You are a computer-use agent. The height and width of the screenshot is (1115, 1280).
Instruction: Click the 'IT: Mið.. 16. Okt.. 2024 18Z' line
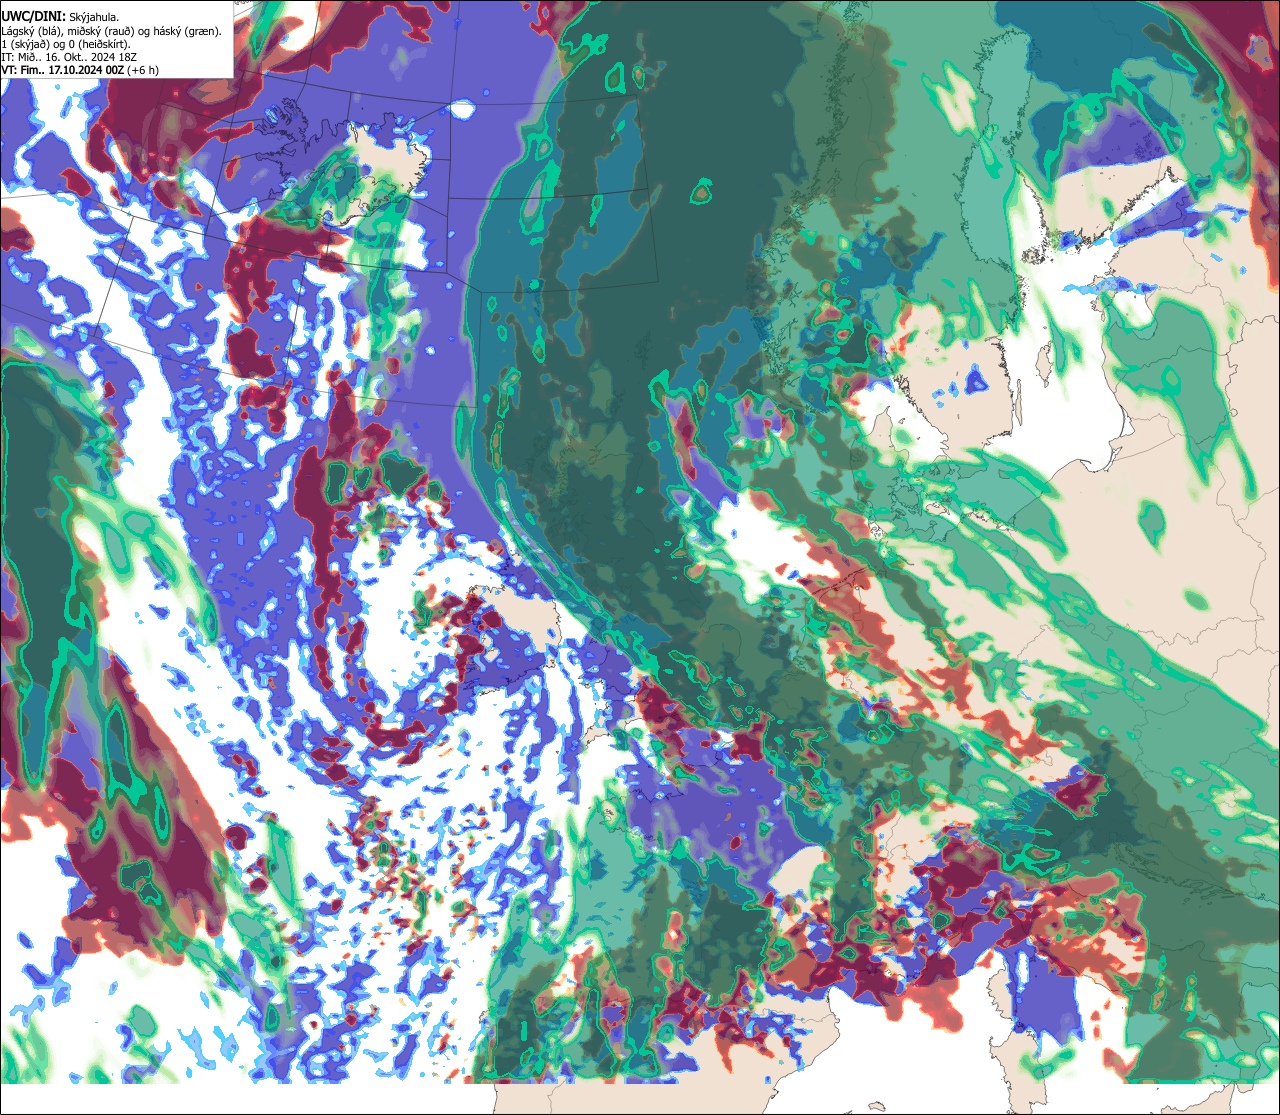pos(69,57)
